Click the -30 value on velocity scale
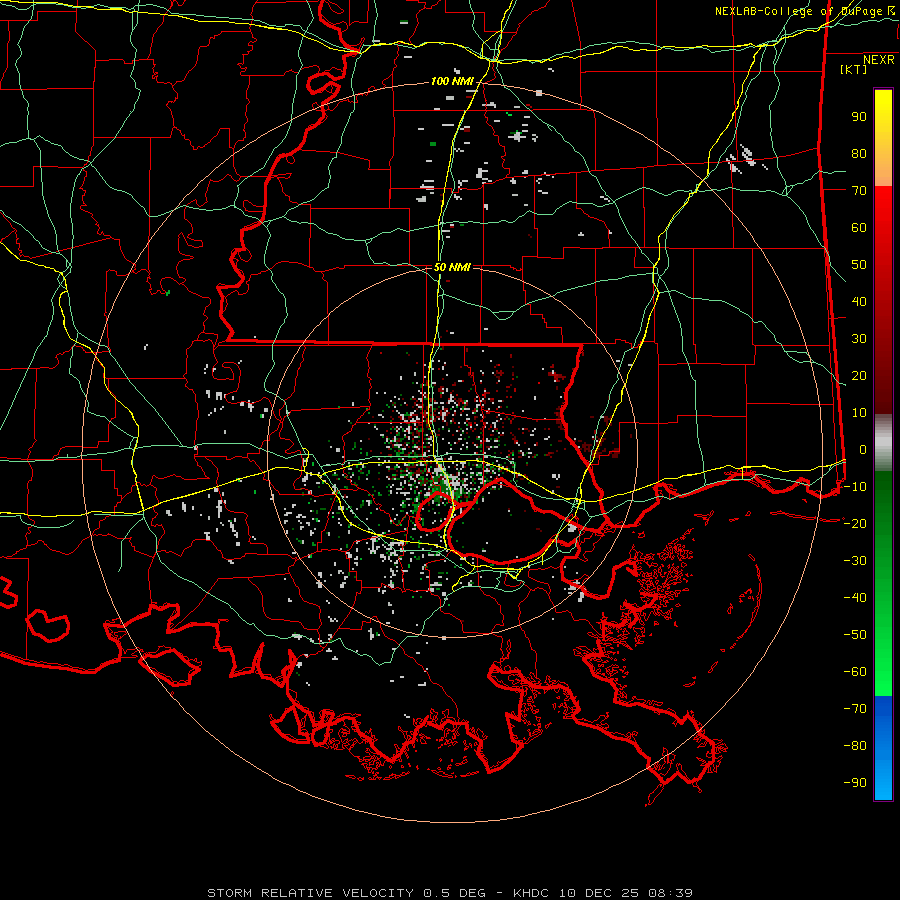Image resolution: width=900 pixels, height=900 pixels. pos(855,561)
